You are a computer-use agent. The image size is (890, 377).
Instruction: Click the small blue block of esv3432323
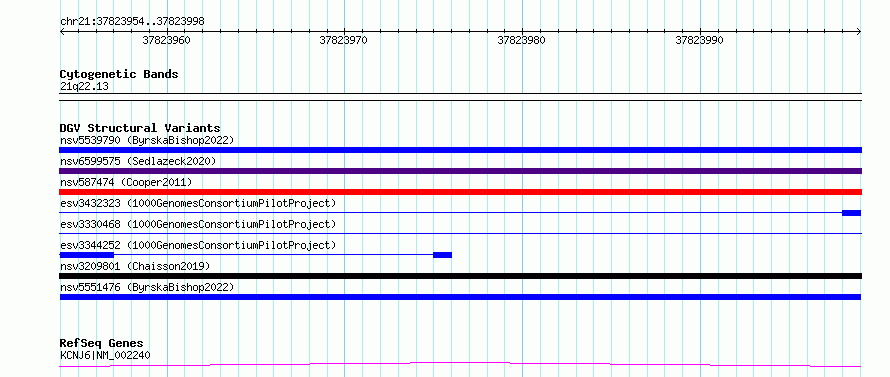click(851, 213)
